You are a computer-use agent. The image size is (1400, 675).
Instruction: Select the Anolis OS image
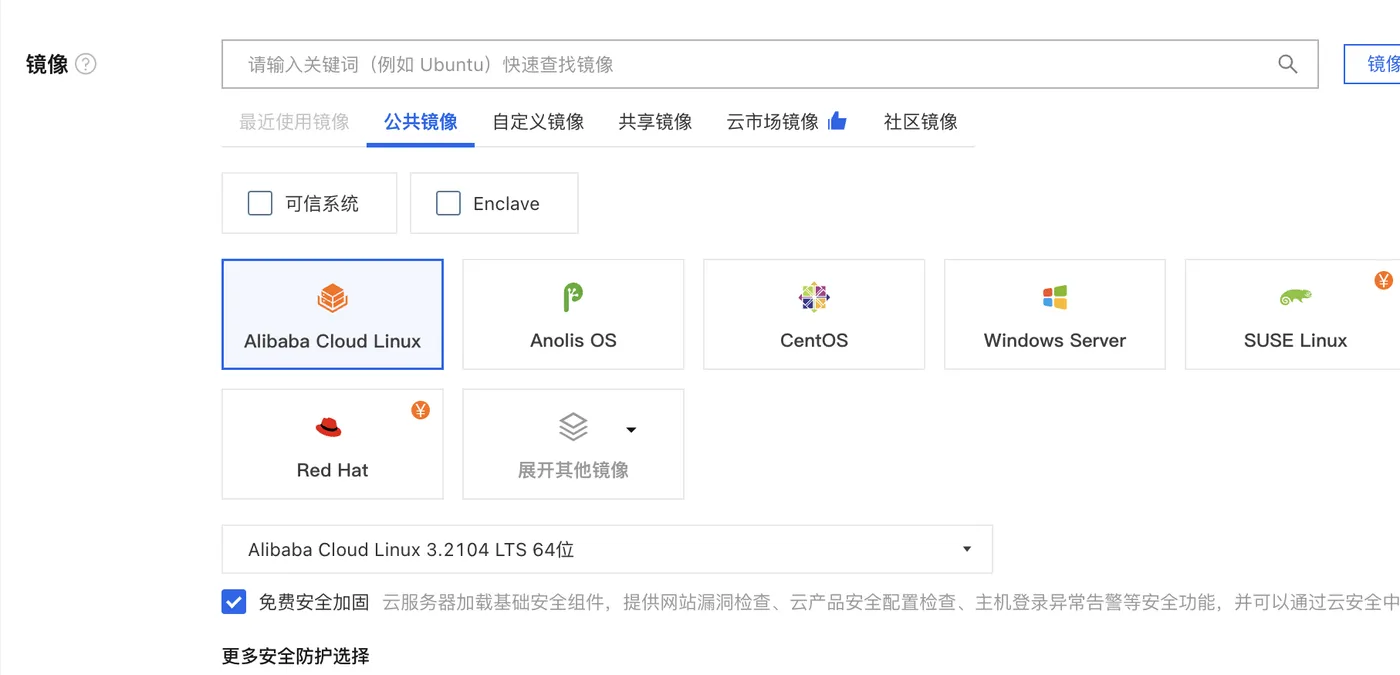(x=572, y=314)
